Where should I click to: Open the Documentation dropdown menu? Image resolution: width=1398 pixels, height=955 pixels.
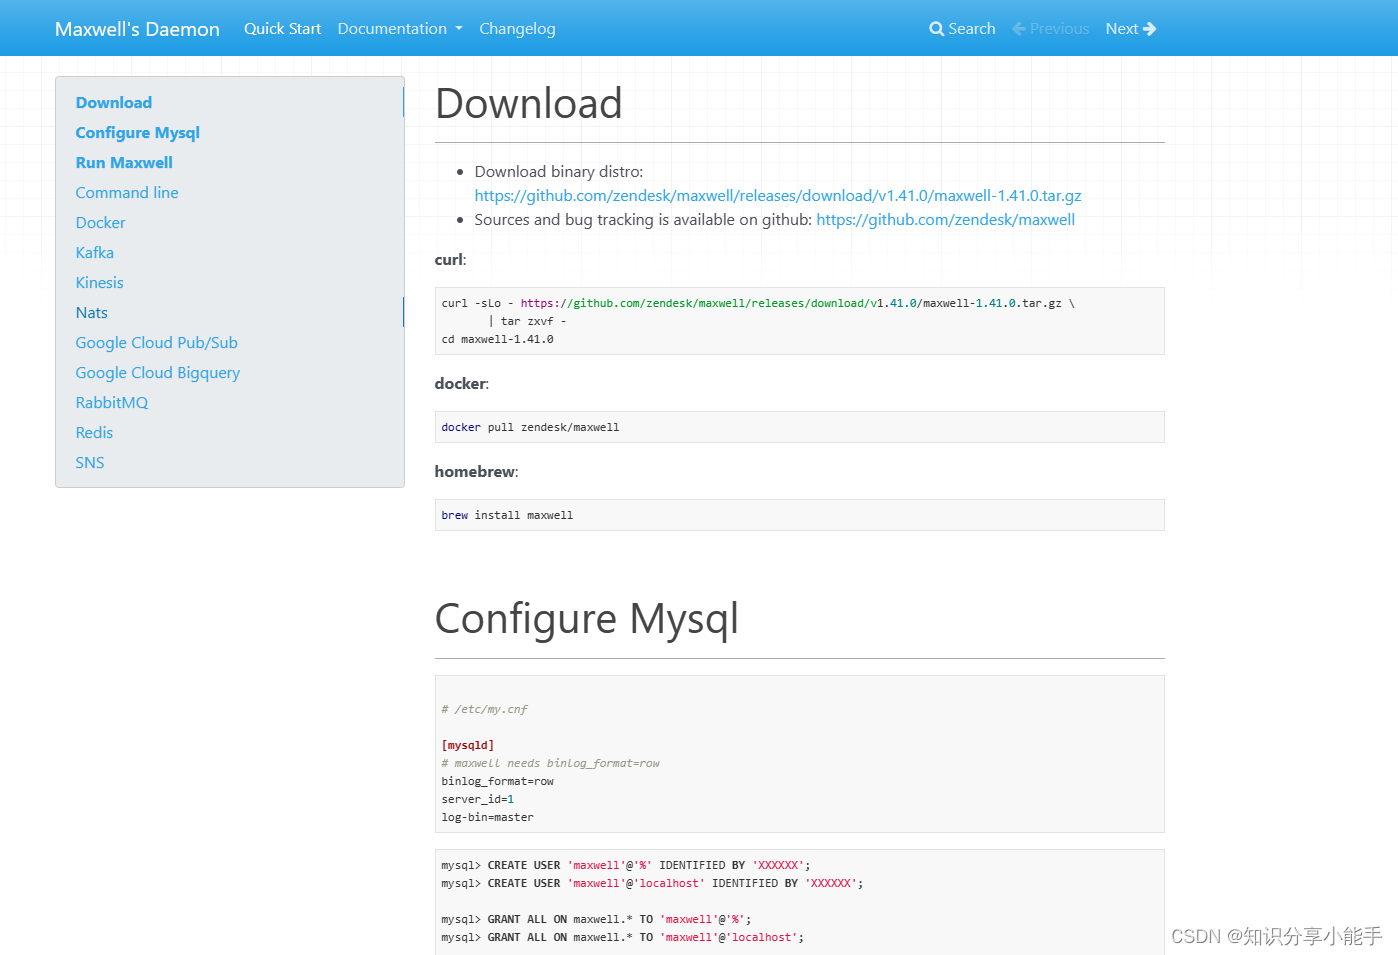[400, 29]
